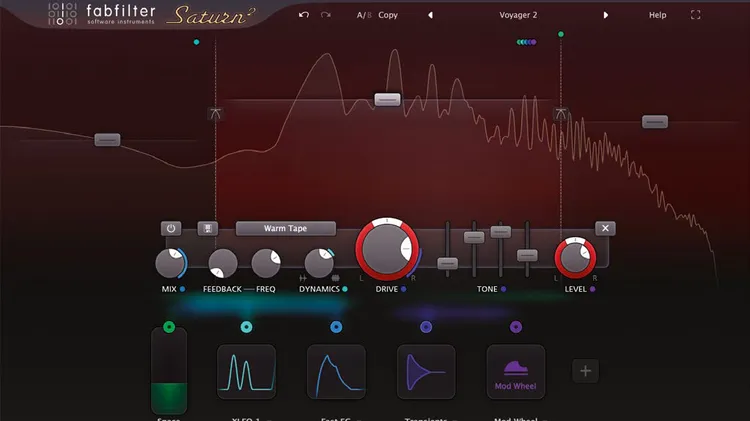The height and width of the screenshot is (421, 750).
Task: Click the green Space slider source dot
Action: point(169,327)
